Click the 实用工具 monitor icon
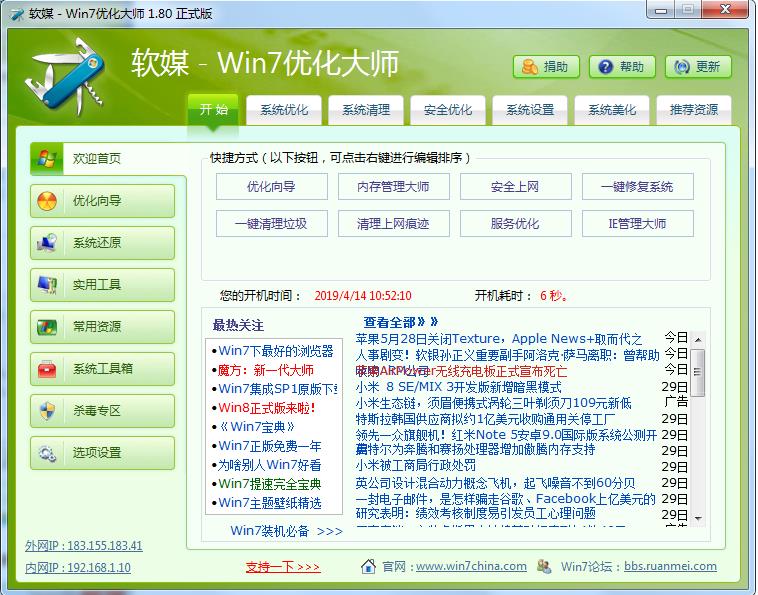 [x=47, y=285]
